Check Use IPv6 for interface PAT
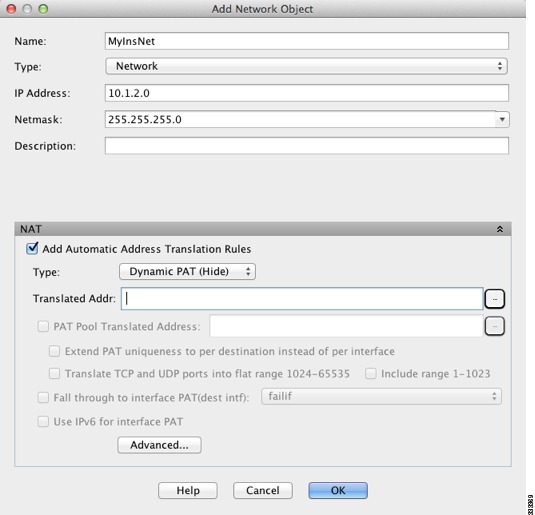This screenshot has height=515, width=535. tap(43, 421)
